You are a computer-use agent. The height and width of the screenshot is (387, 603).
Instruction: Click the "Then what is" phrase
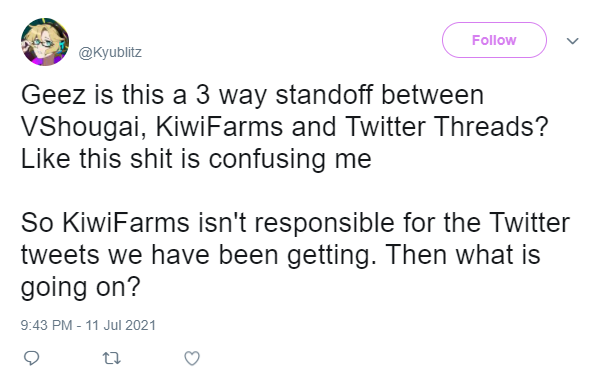[x=463, y=254]
